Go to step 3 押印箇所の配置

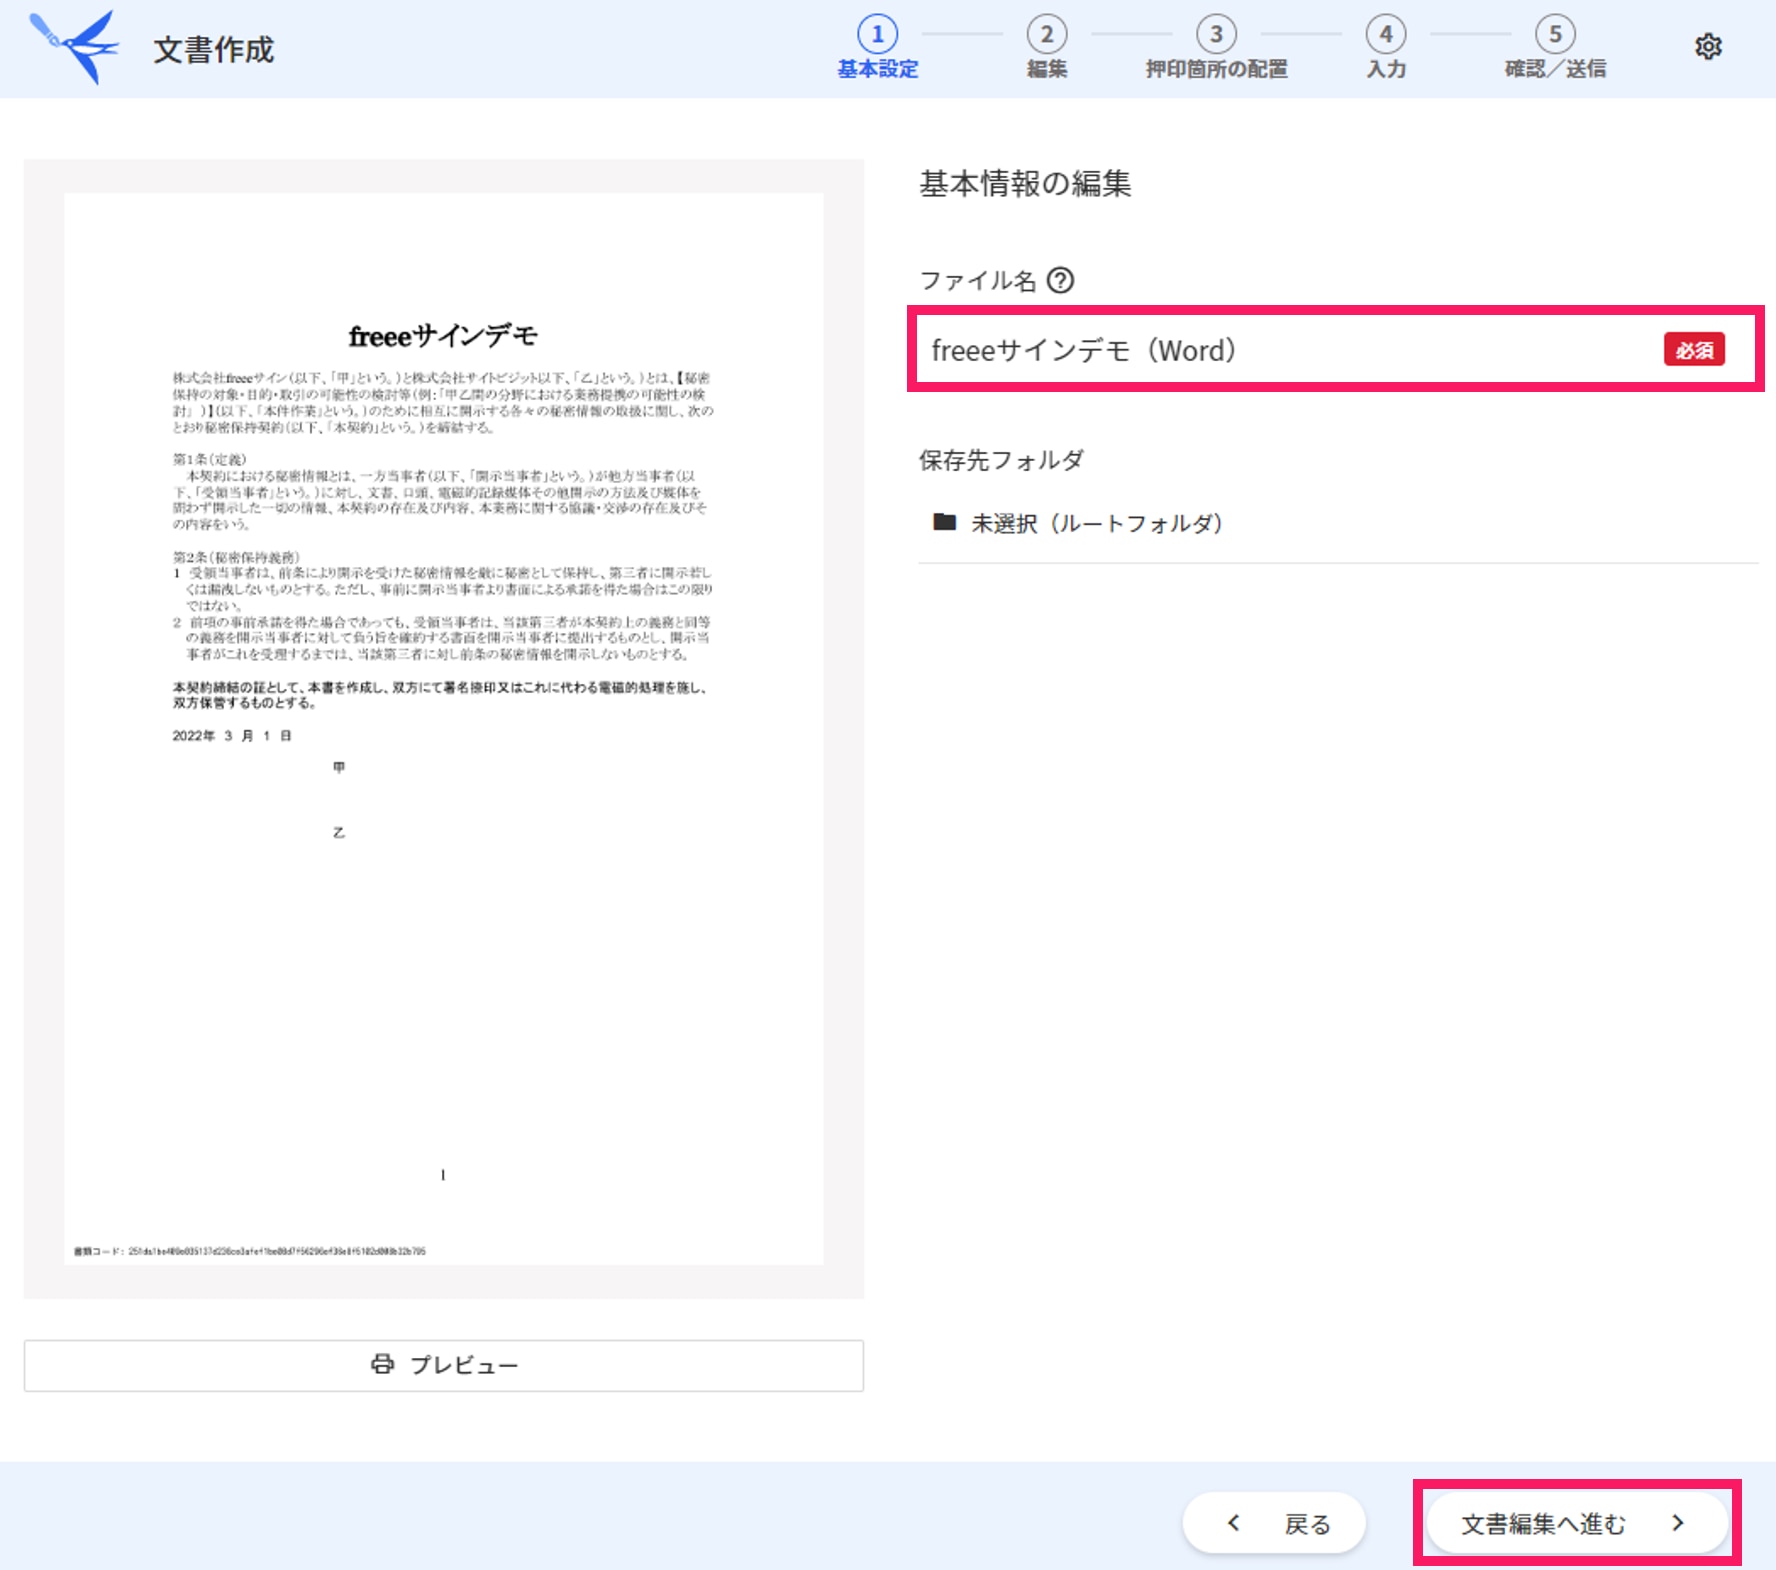[1216, 47]
